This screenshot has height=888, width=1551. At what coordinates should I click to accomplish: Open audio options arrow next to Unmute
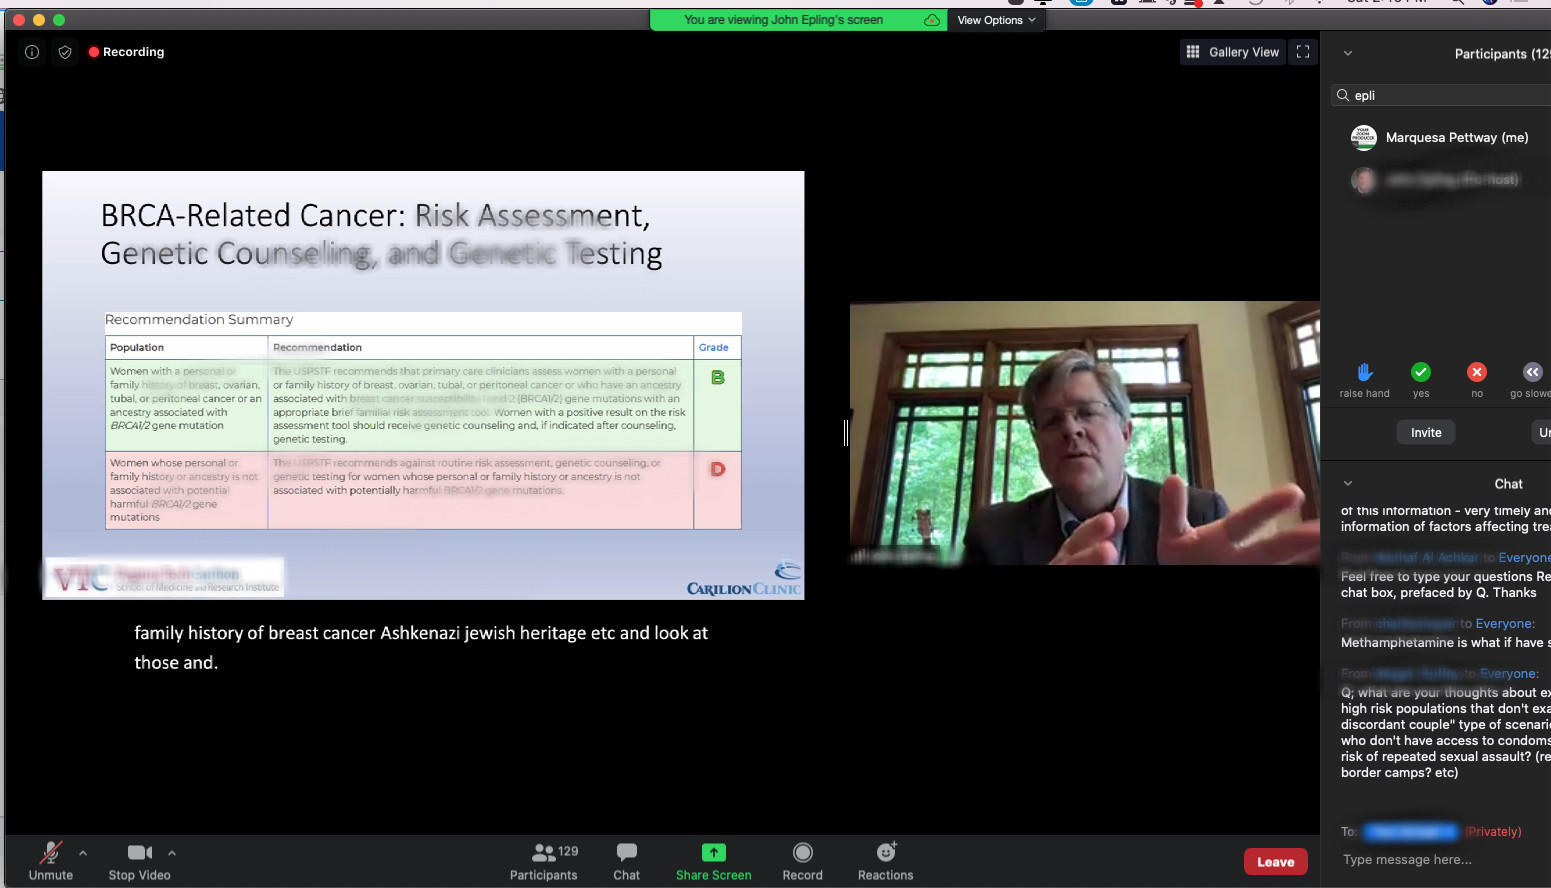pyautogui.click(x=83, y=853)
